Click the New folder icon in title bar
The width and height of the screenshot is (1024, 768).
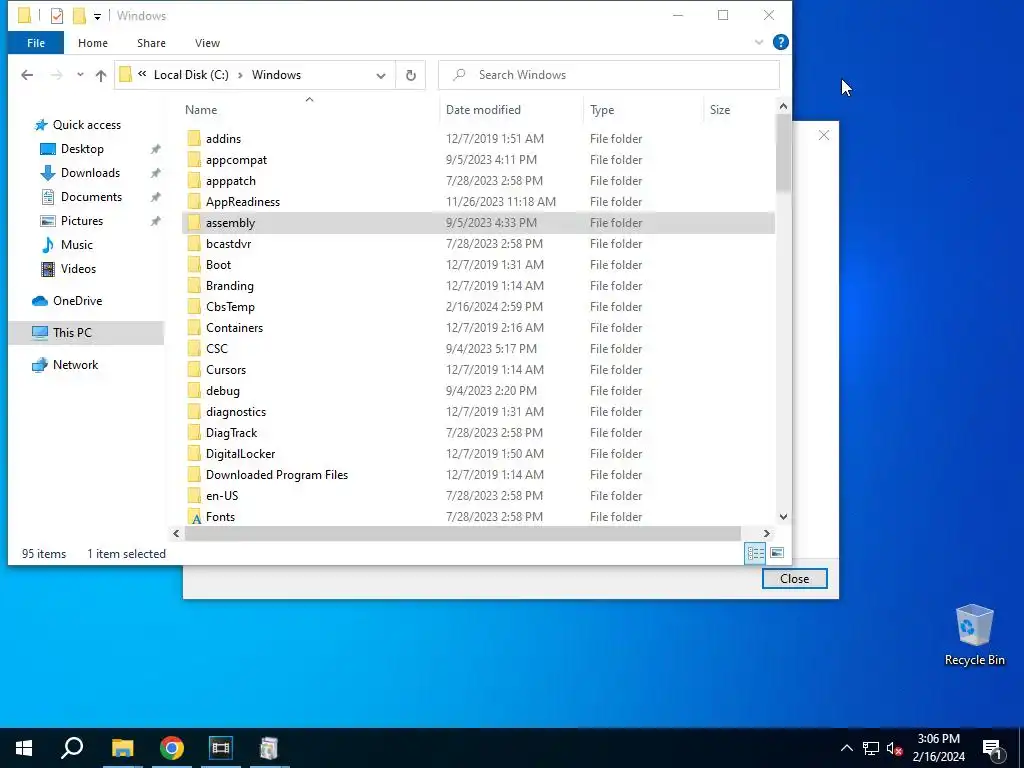pos(79,16)
